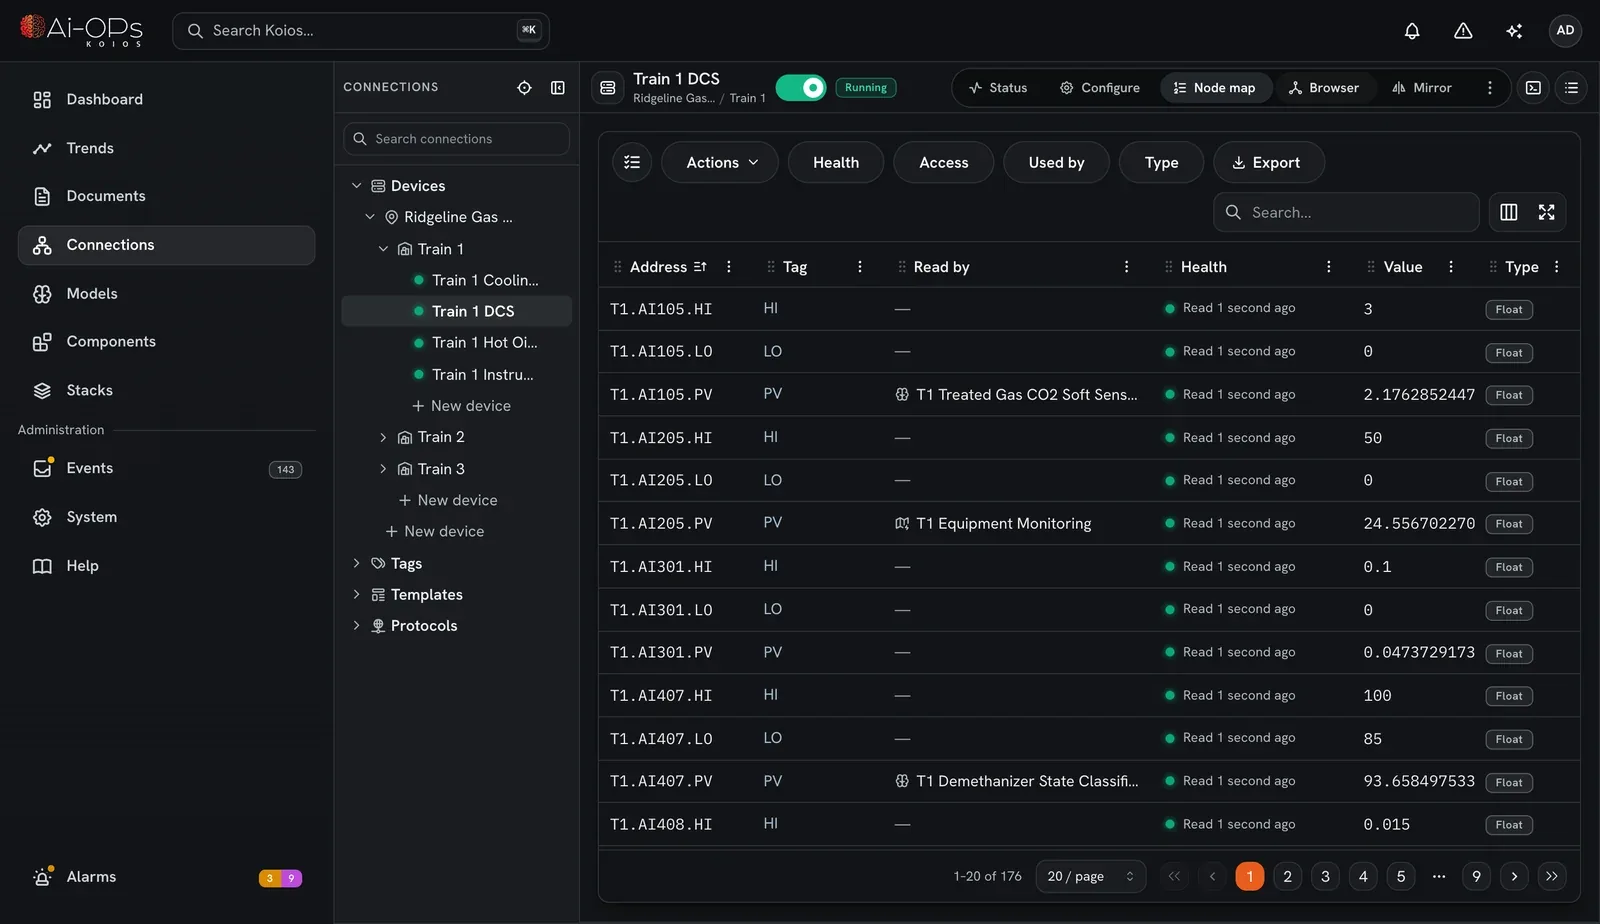
Task: Open the Read by column options menu
Action: (1127, 267)
